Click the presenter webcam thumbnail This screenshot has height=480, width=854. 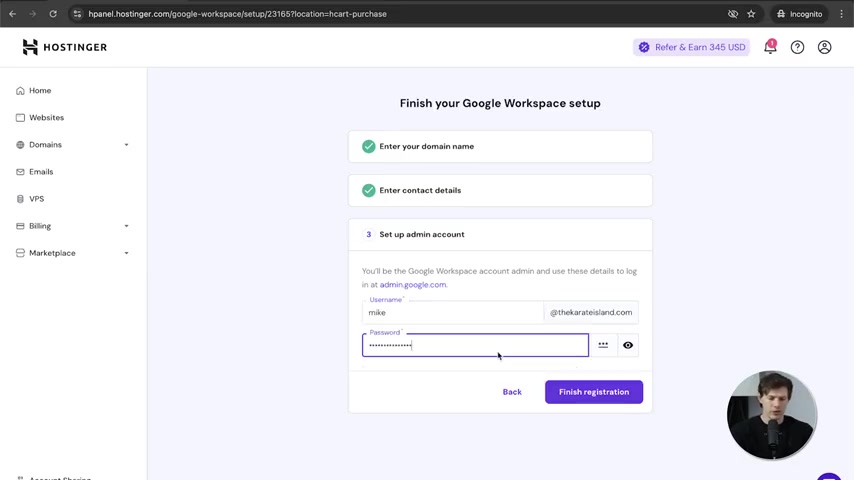click(772, 415)
